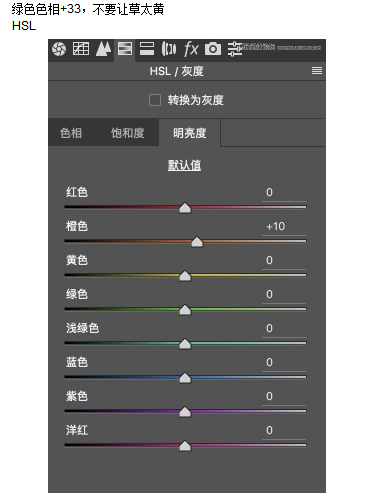378x493 pixels.
Task: Open the Detail panel mountain icon
Action: pyautogui.click(x=103, y=49)
